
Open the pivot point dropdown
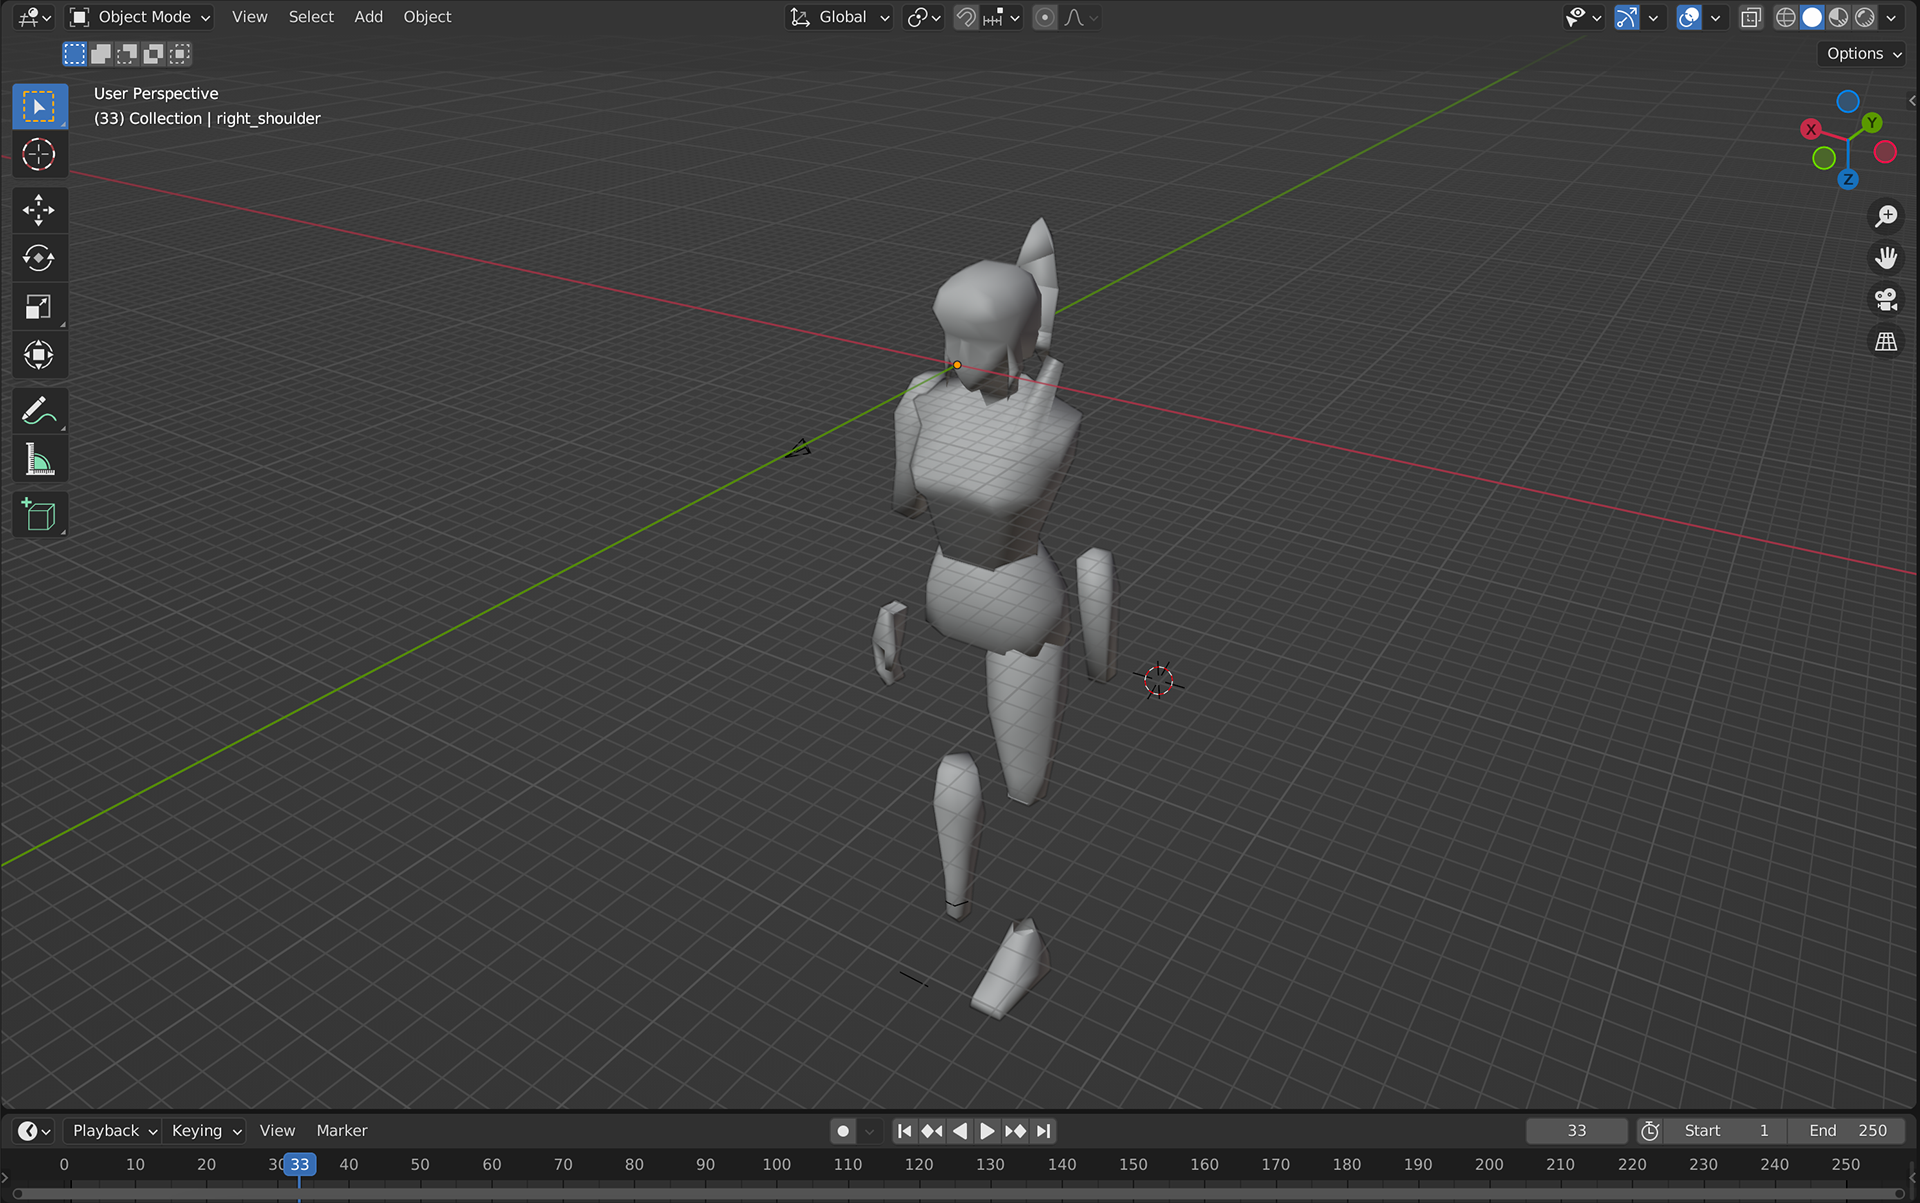[x=924, y=17]
